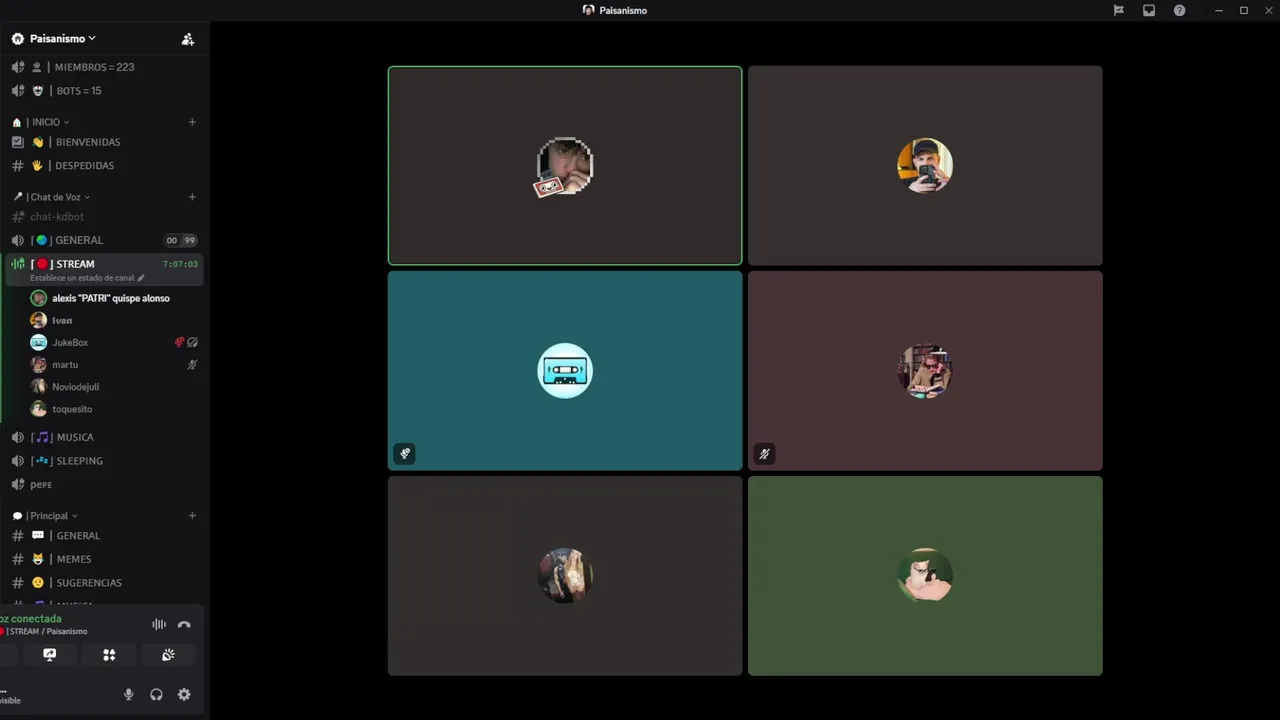The height and width of the screenshot is (720, 1280).
Task: Click muted mic indicator on JukeBox tile
Action: click(x=404, y=454)
